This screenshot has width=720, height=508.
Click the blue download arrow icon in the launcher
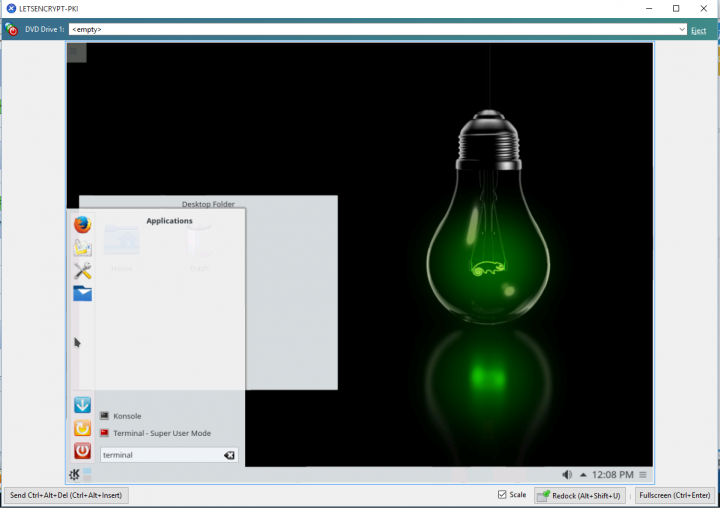click(82, 405)
